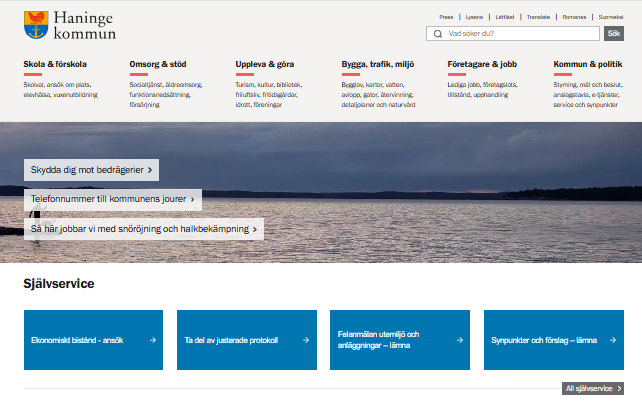
Task: Open the Omsorg & stöd menu
Action: [158, 64]
